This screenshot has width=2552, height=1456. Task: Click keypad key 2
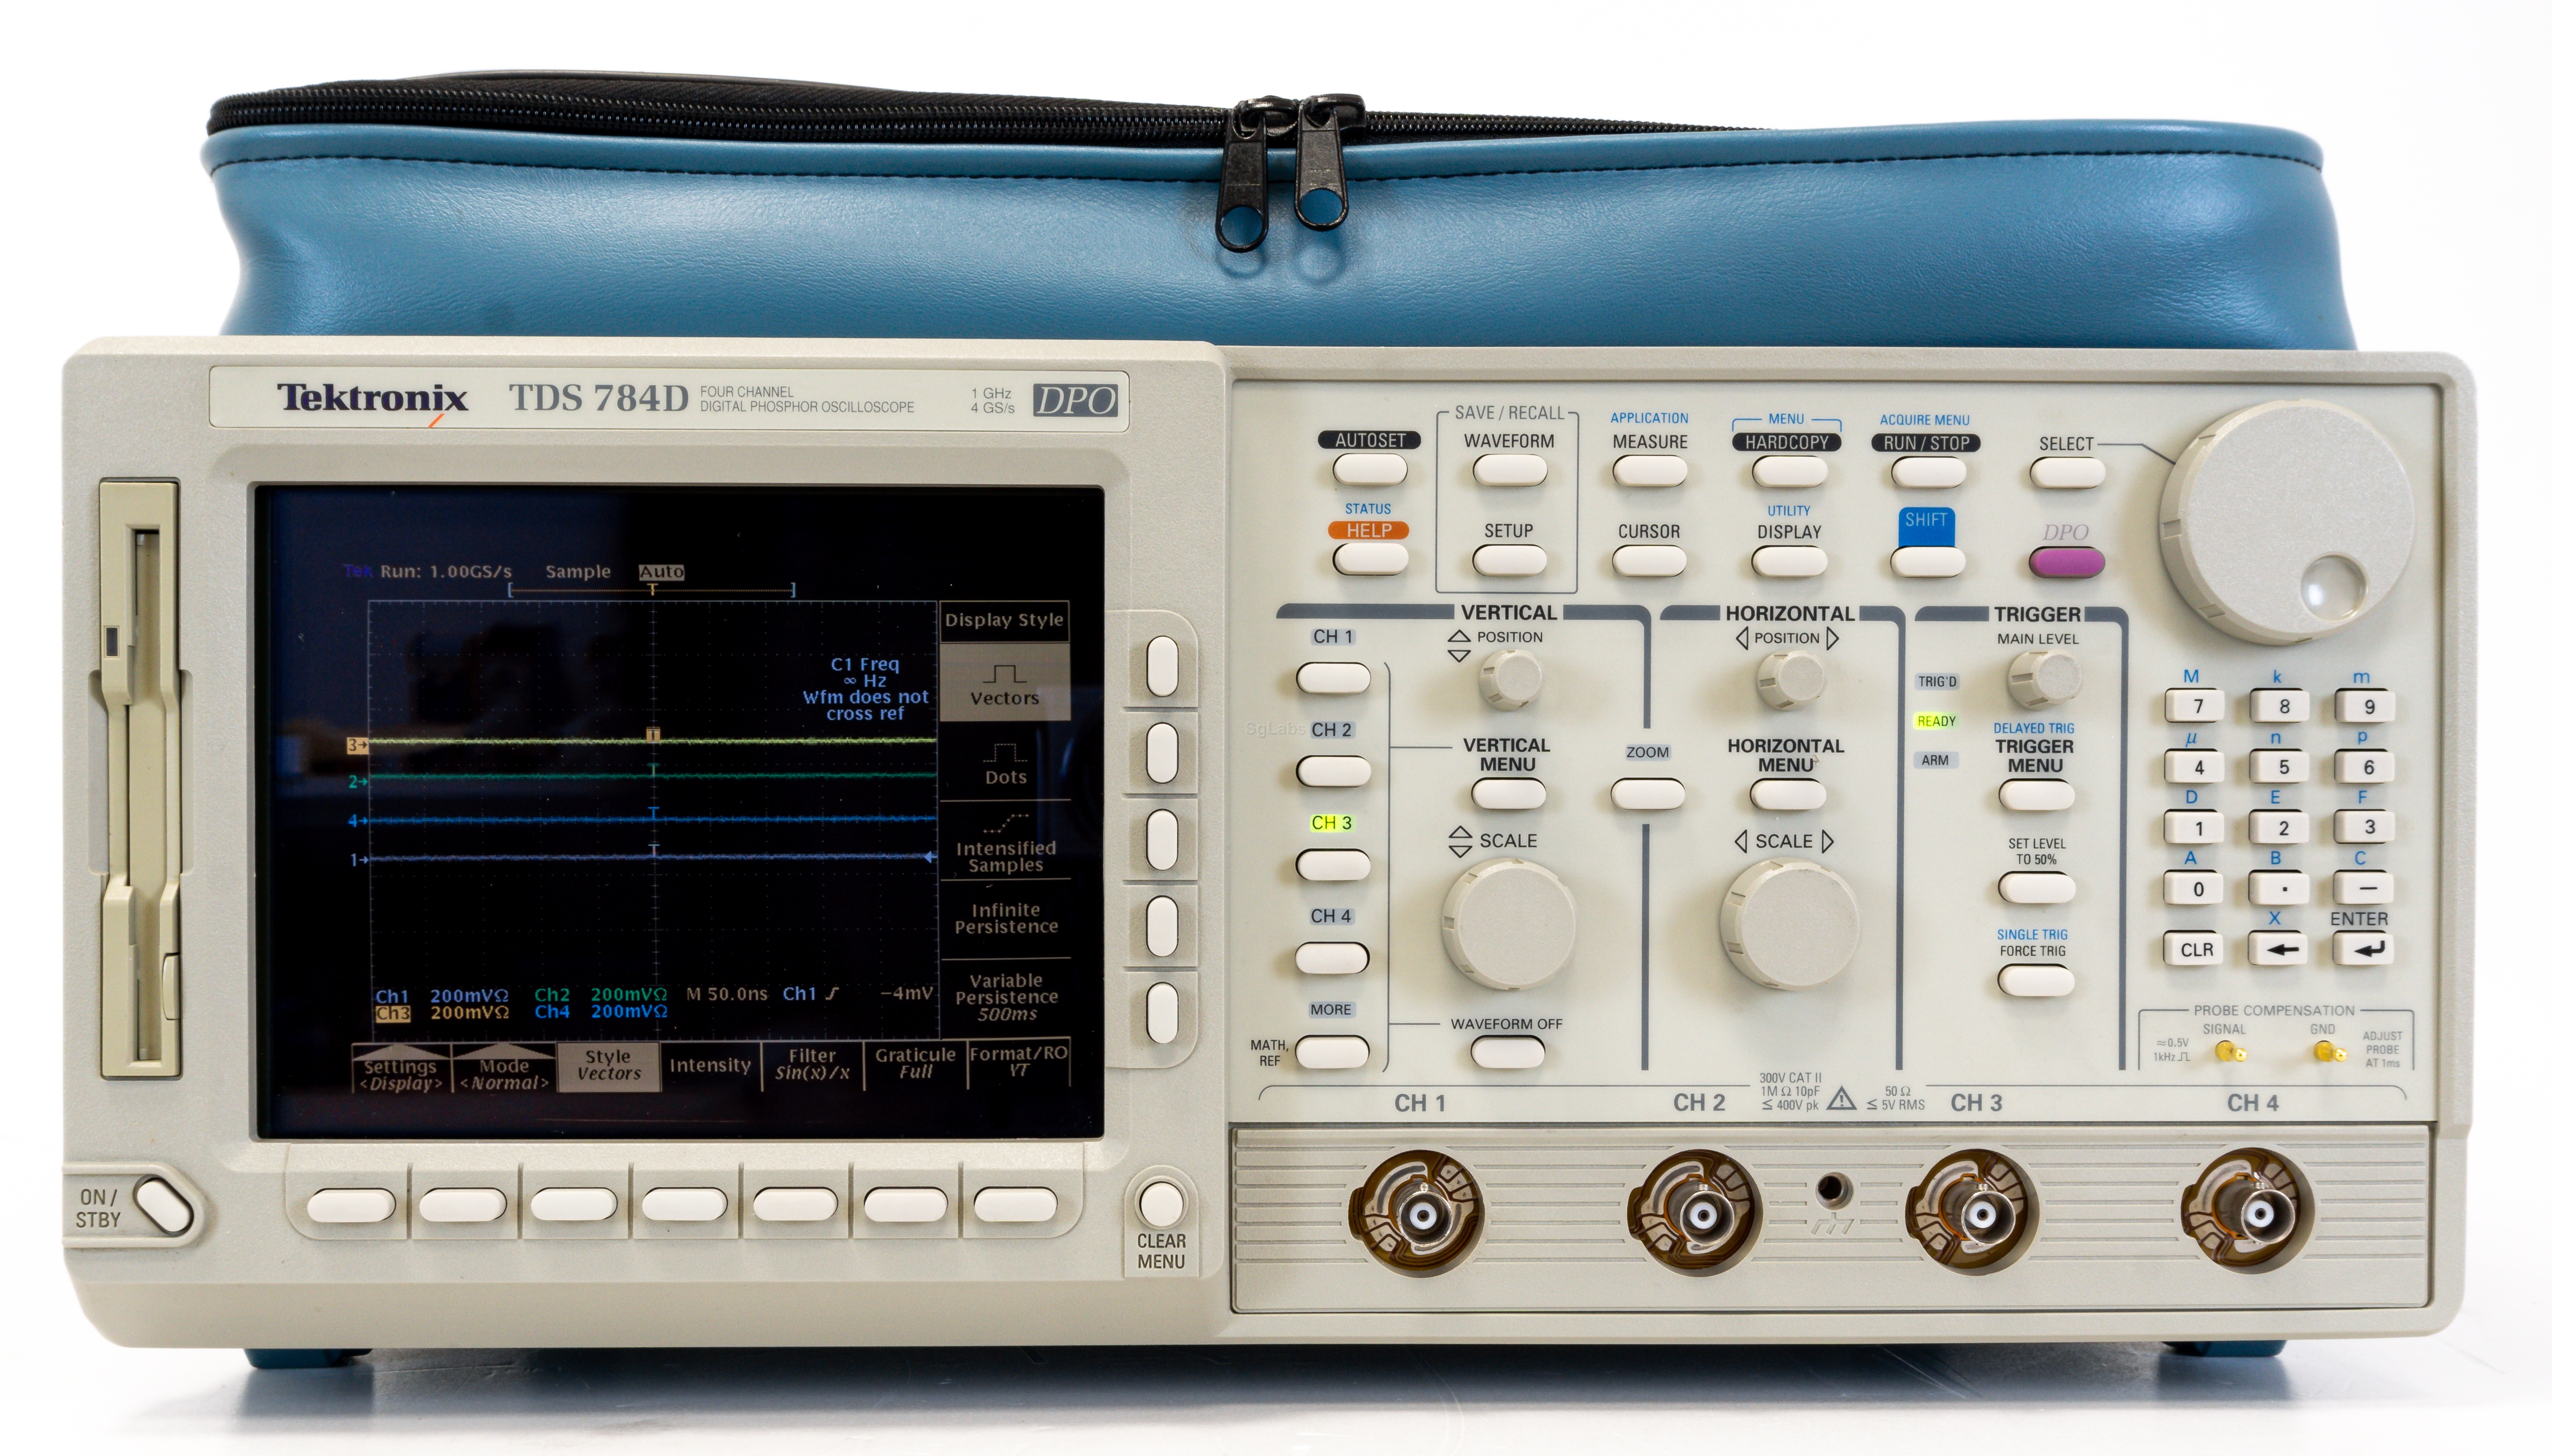[2280, 828]
